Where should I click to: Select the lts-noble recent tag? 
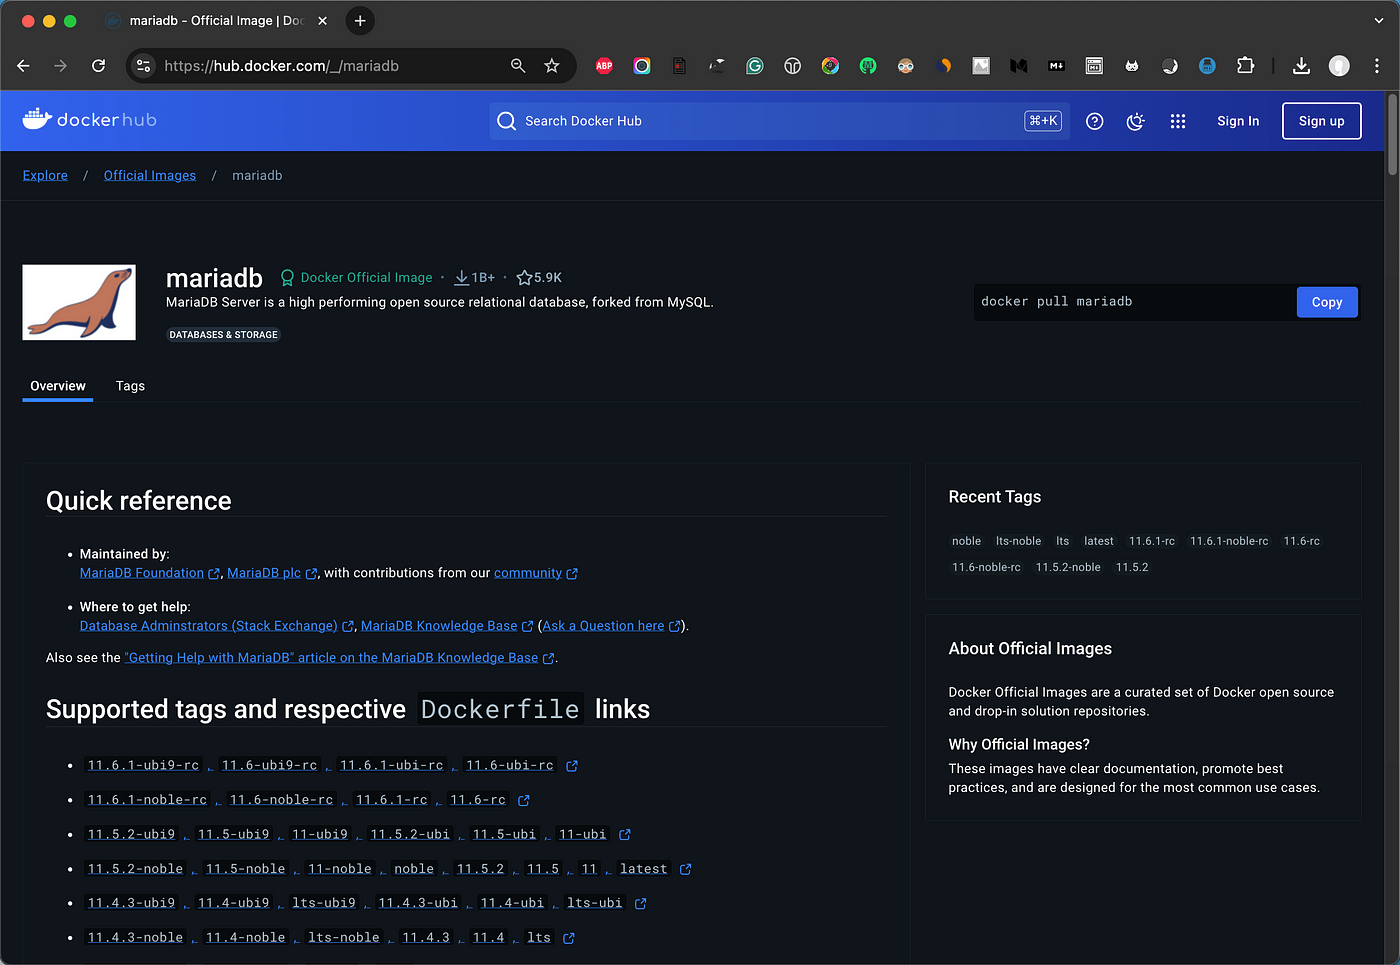pyautogui.click(x=1018, y=541)
